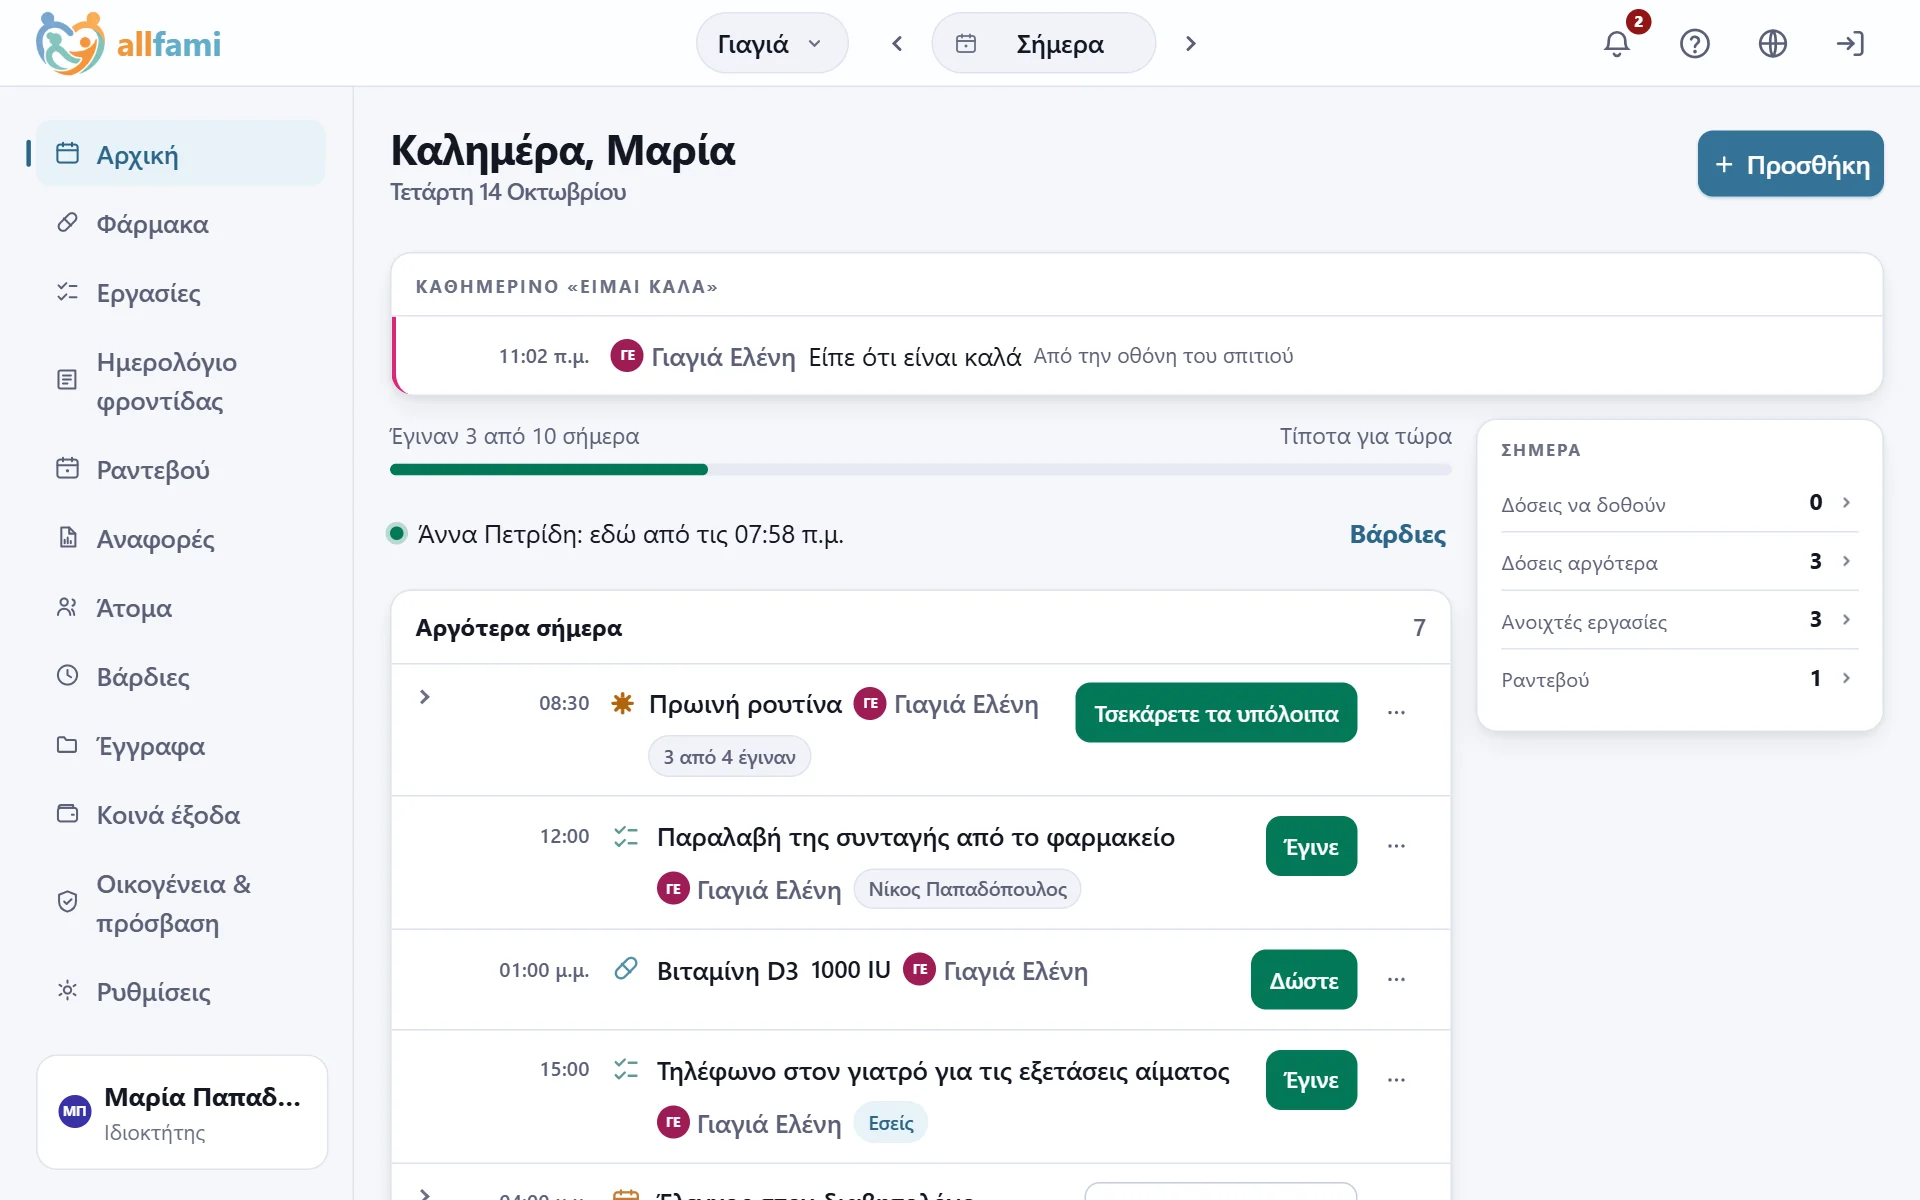Click the pill icon next to Βιταμίνη D3
1920x1200 pixels.
coord(626,969)
